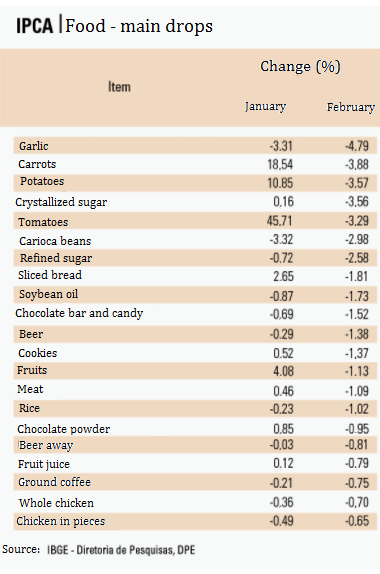Image resolution: width=380 pixels, height=574 pixels.
Task: Select the Change (%) header
Action: coord(301,66)
